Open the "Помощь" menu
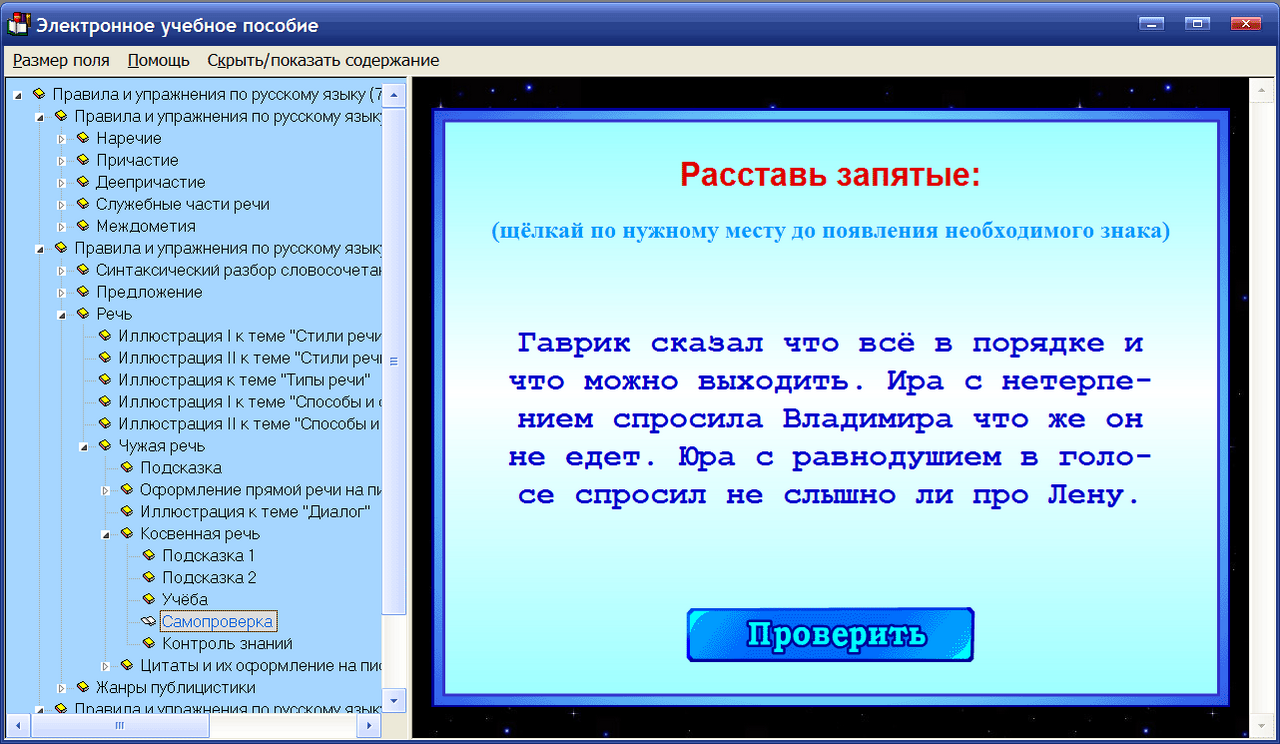The width and height of the screenshot is (1280, 744). (x=157, y=60)
